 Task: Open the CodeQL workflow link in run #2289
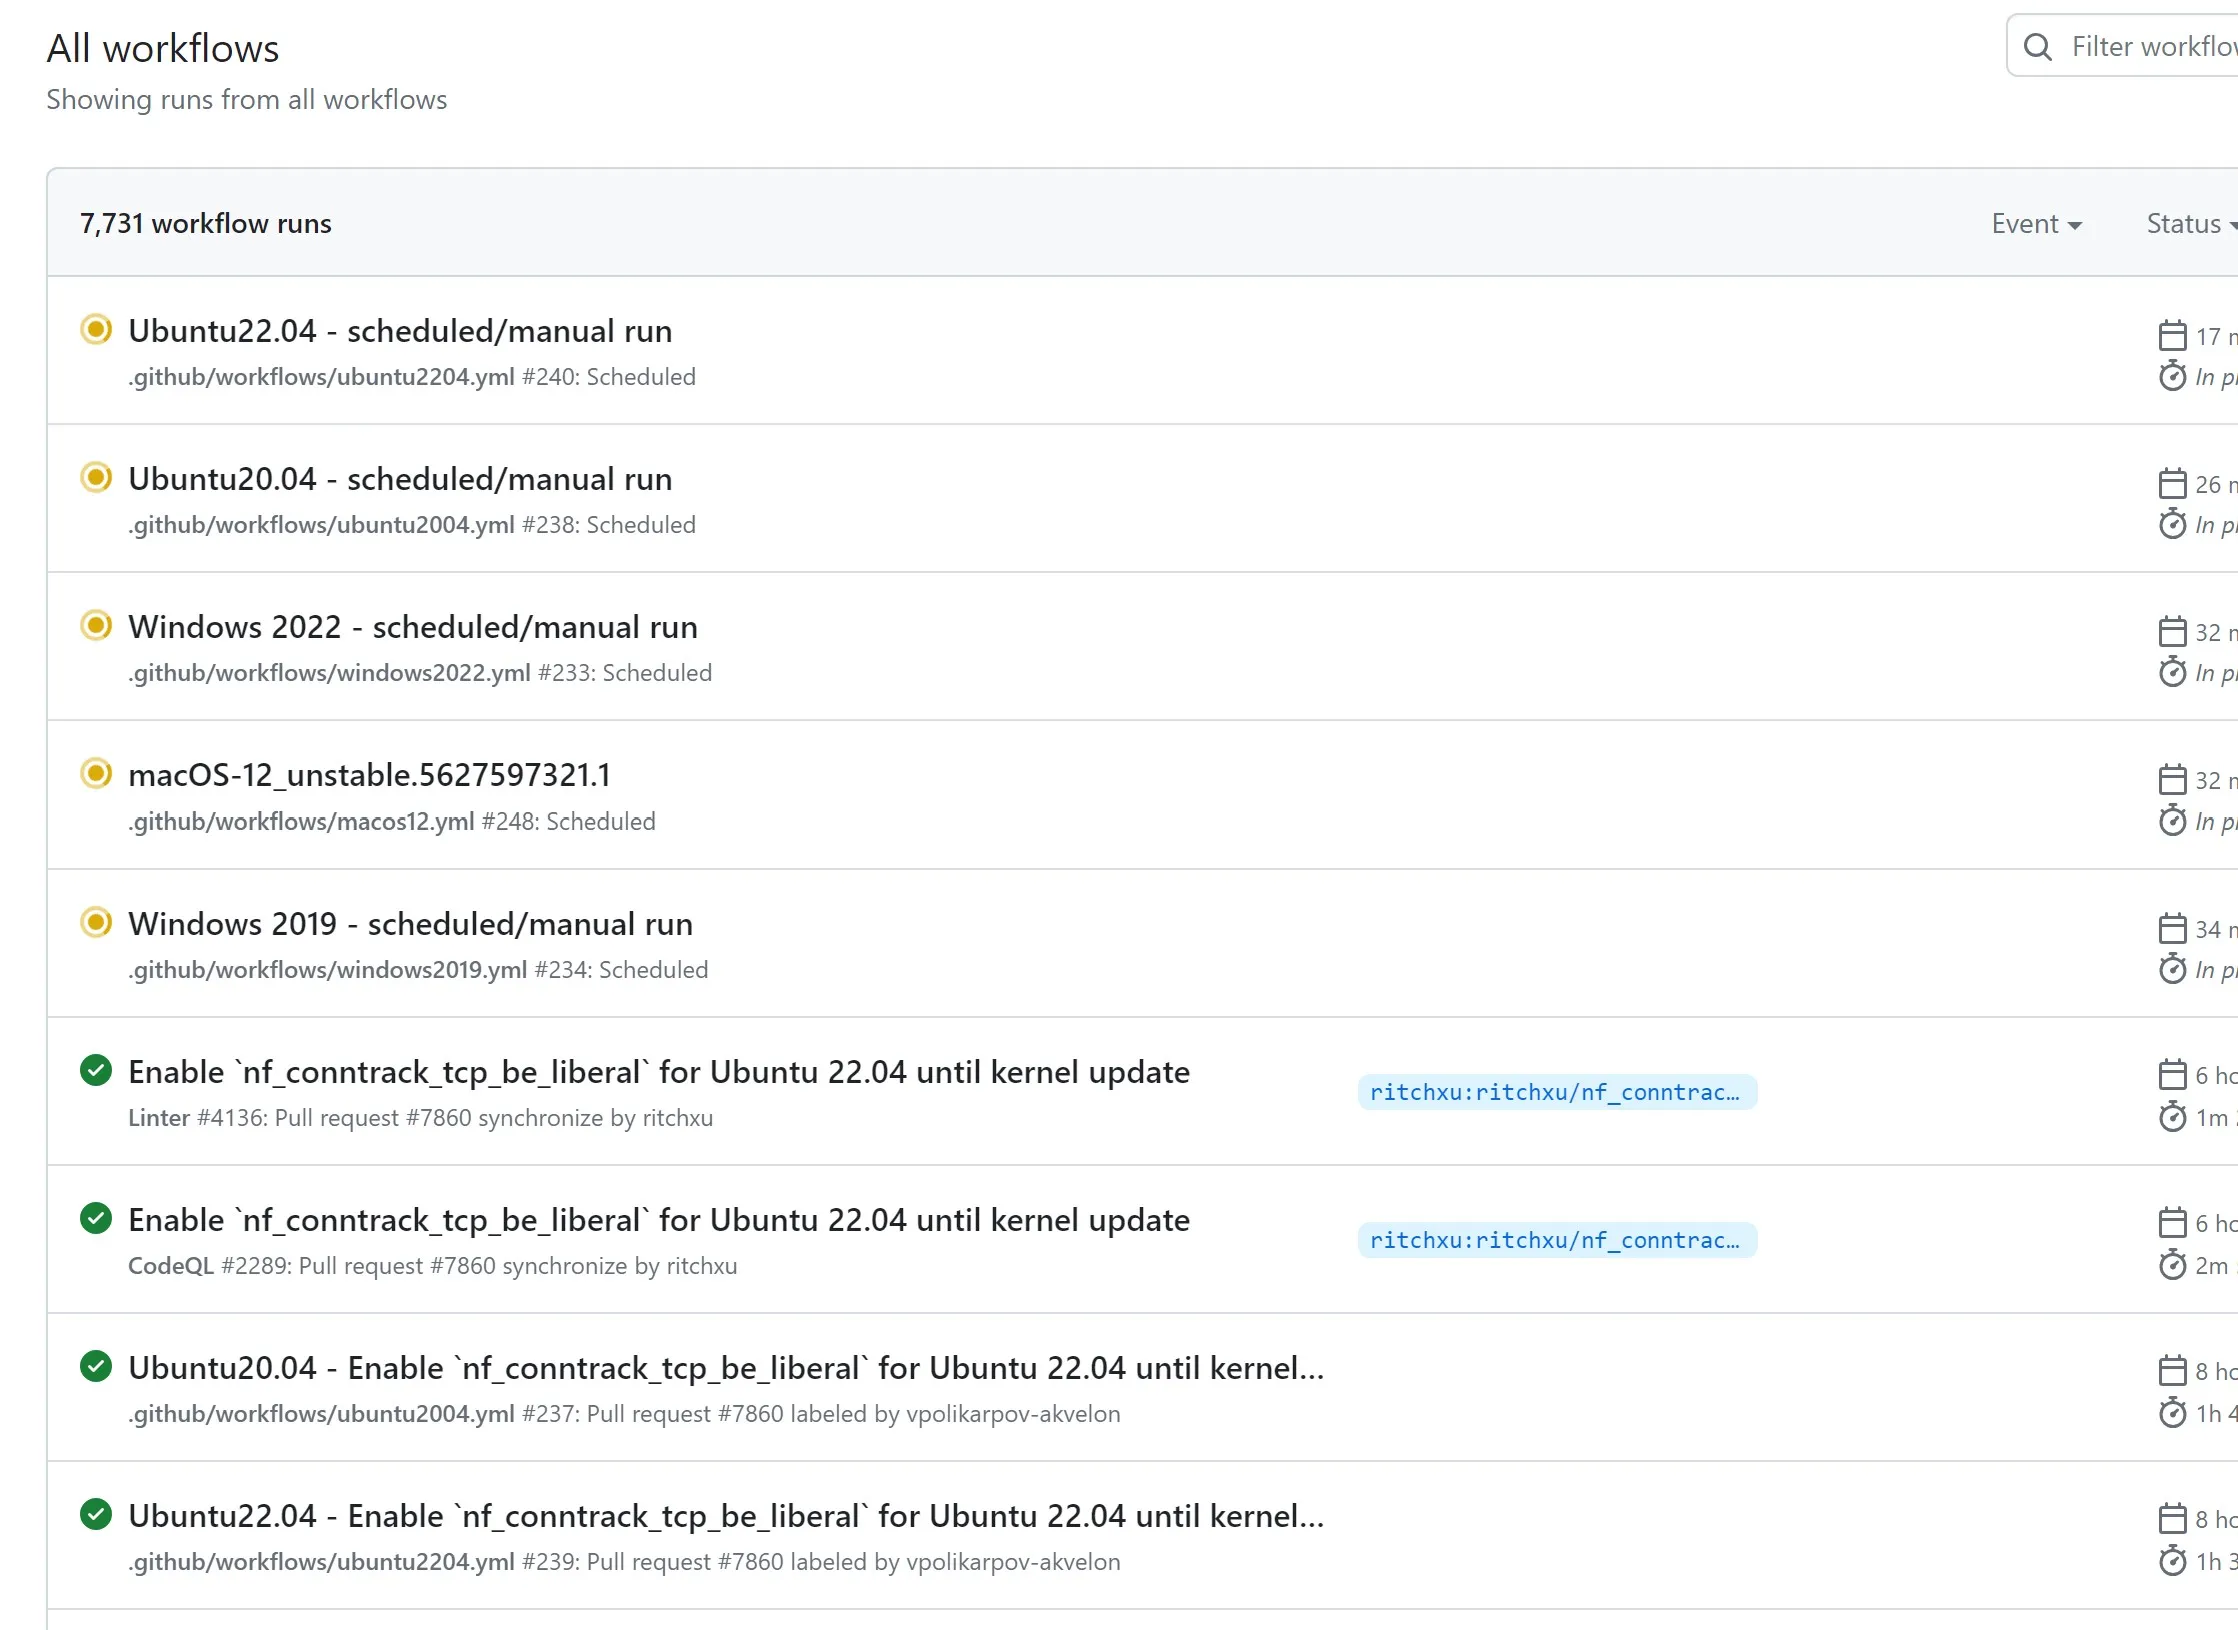click(x=170, y=1266)
